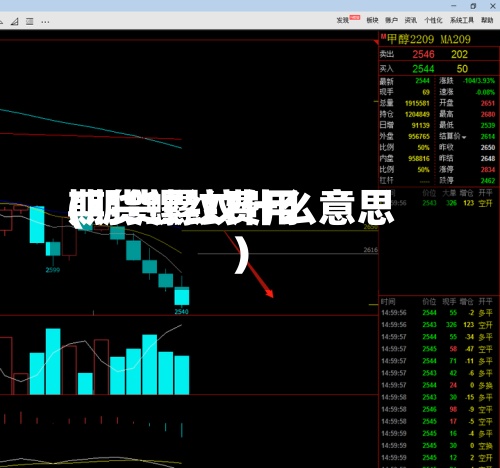Screen dimensions: 500x468
Task: Open the 发现 menu
Action: (343, 21)
